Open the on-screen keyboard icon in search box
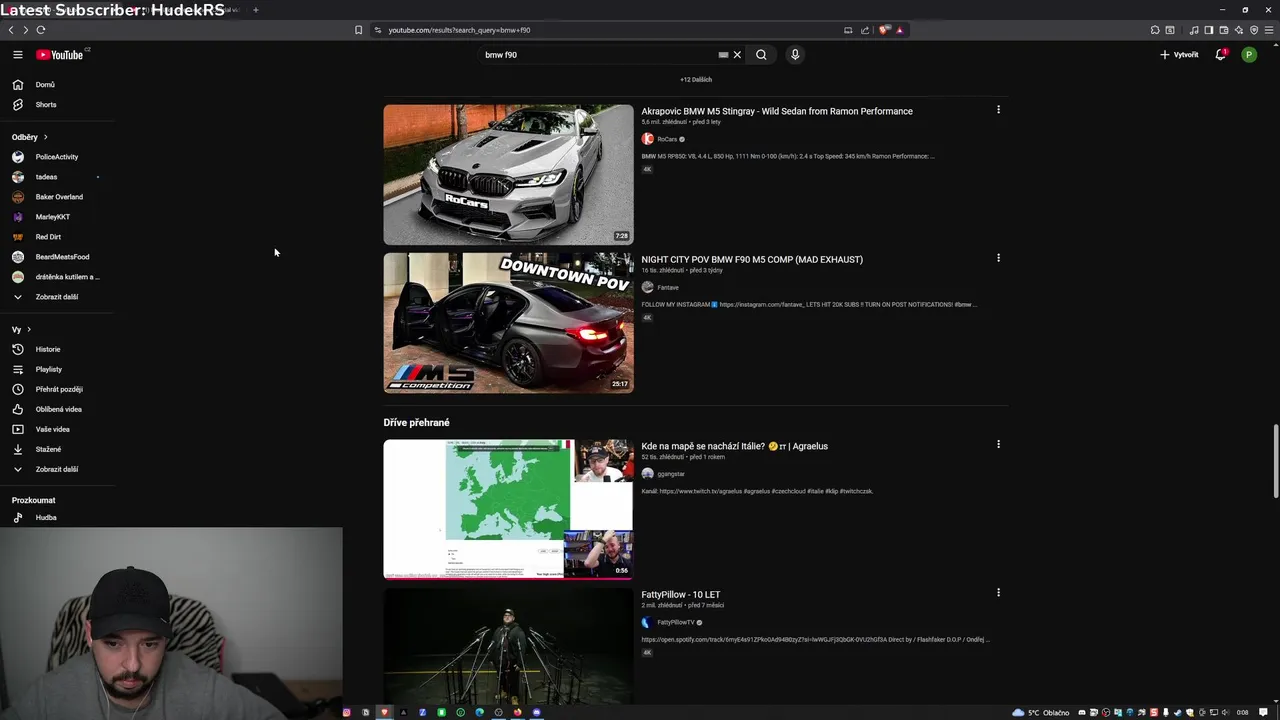The height and width of the screenshot is (720, 1280). (x=723, y=55)
